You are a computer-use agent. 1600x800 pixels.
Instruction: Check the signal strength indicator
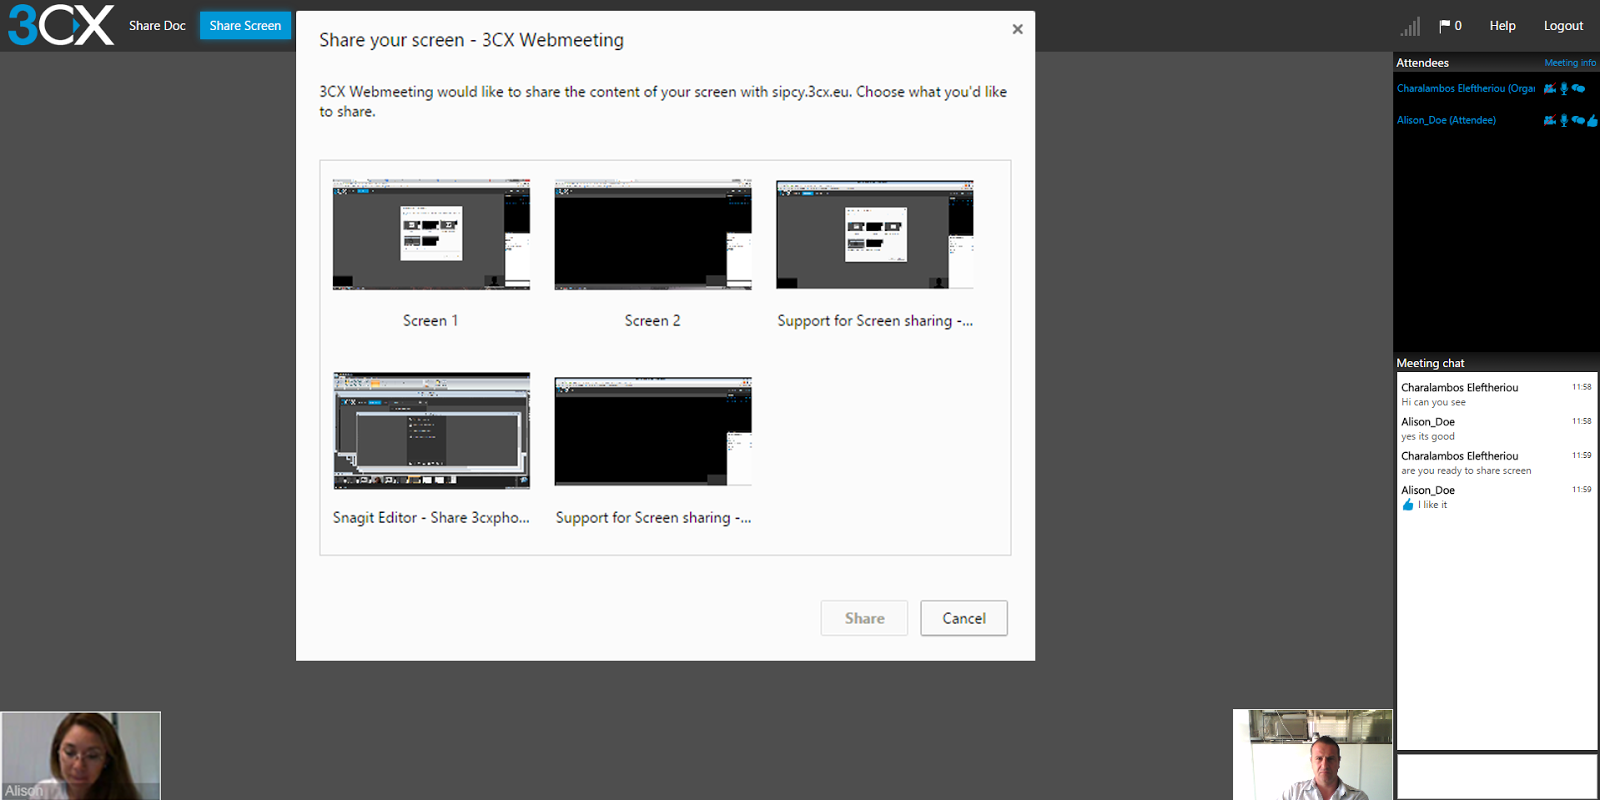coord(1410,26)
